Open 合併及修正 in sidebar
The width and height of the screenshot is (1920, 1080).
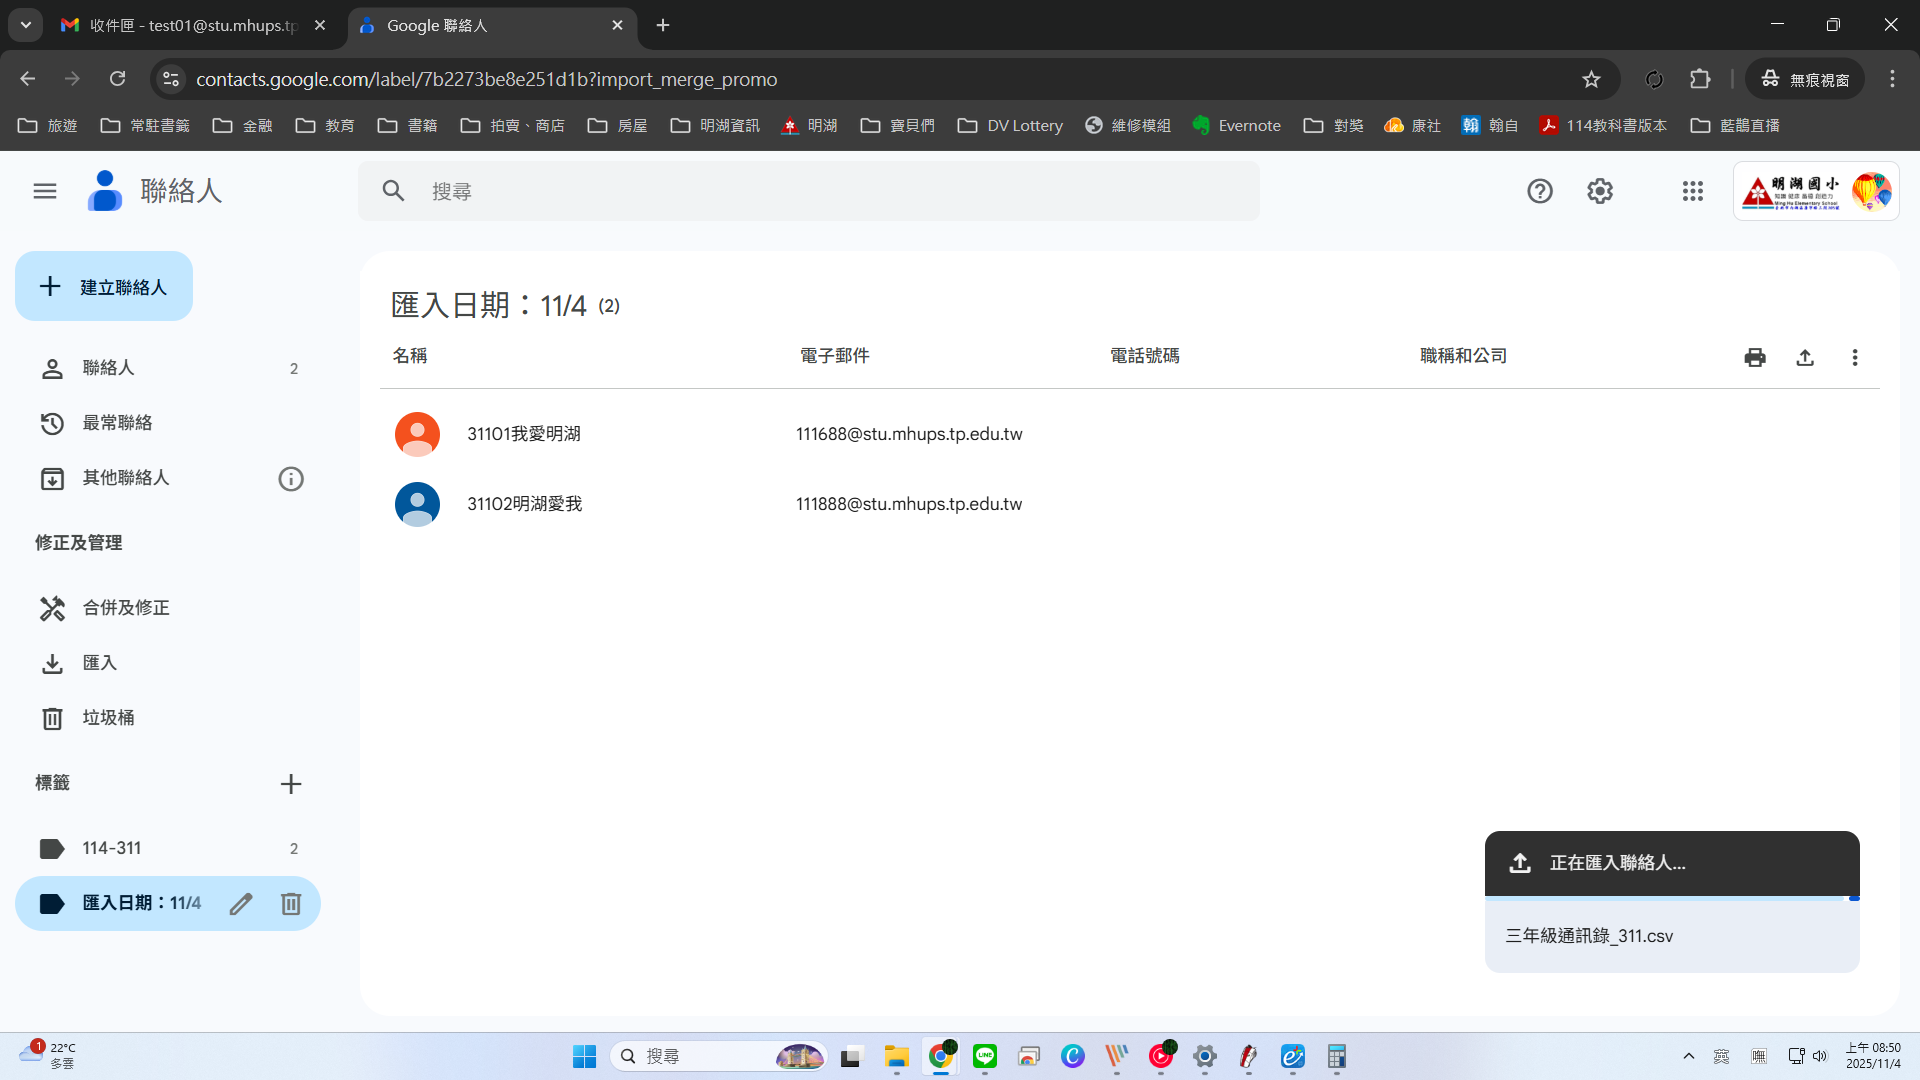point(126,608)
